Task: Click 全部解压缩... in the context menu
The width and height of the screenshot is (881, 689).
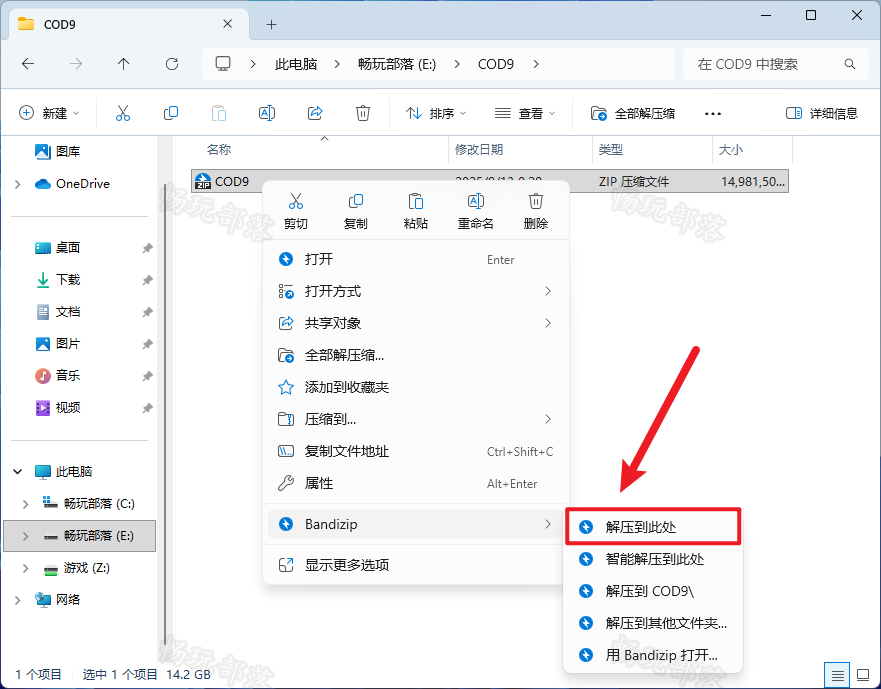Action: pos(416,355)
